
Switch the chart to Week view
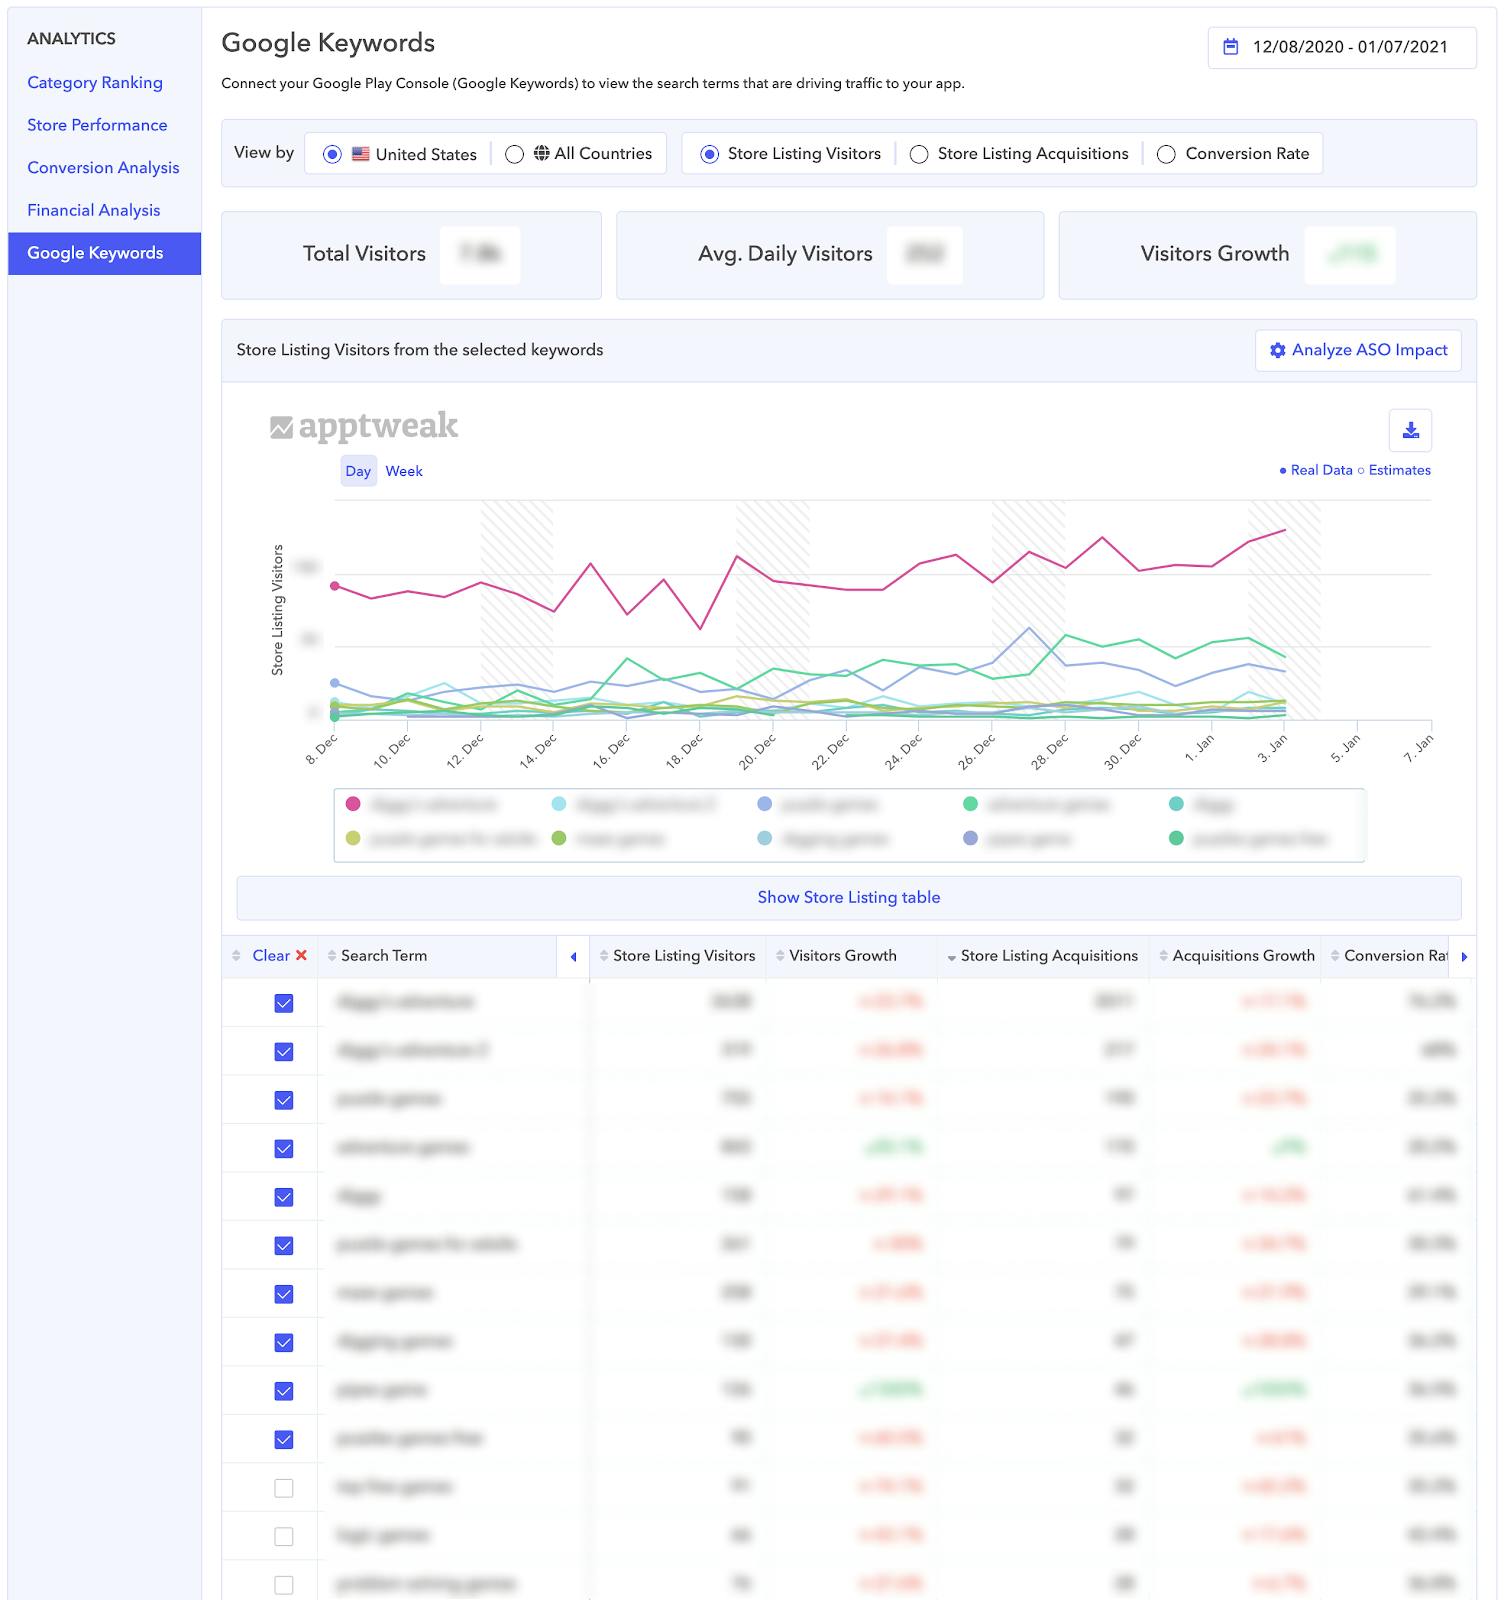pos(404,471)
